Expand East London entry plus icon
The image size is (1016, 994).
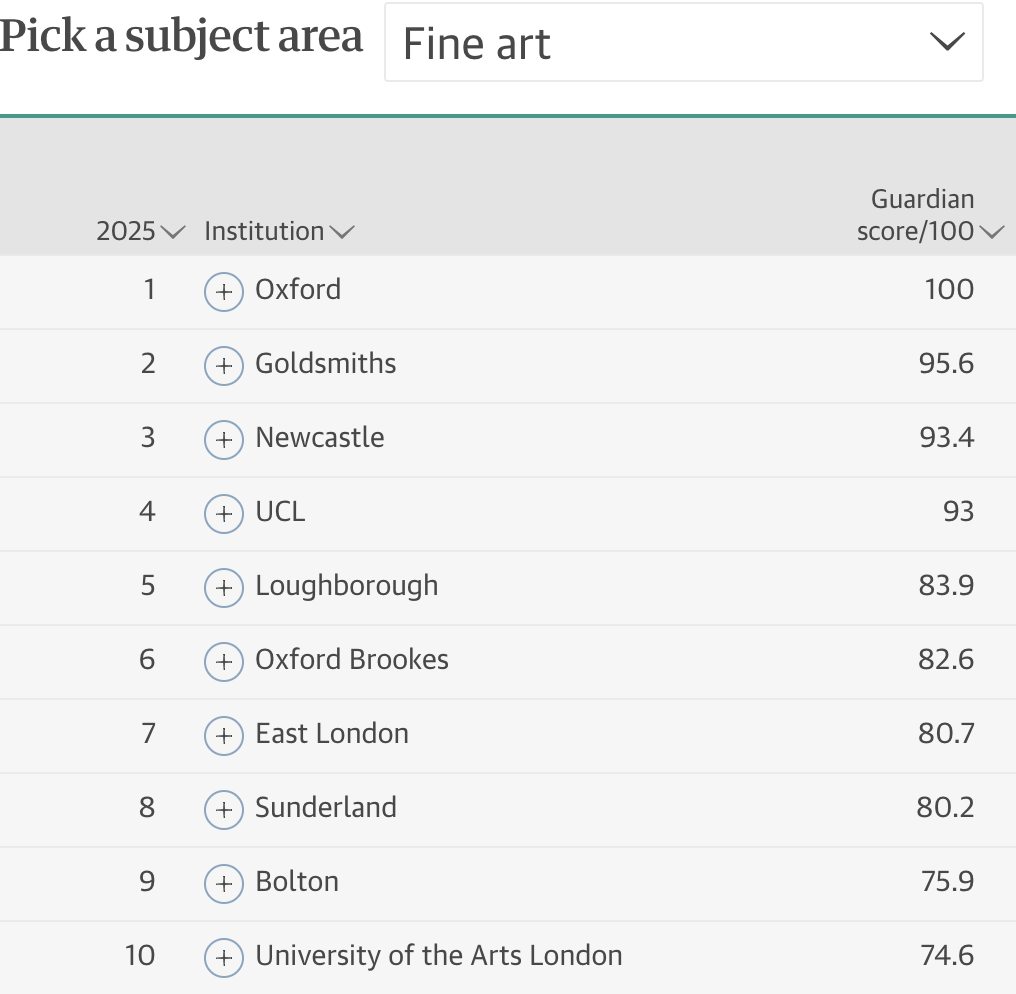pyautogui.click(x=224, y=735)
